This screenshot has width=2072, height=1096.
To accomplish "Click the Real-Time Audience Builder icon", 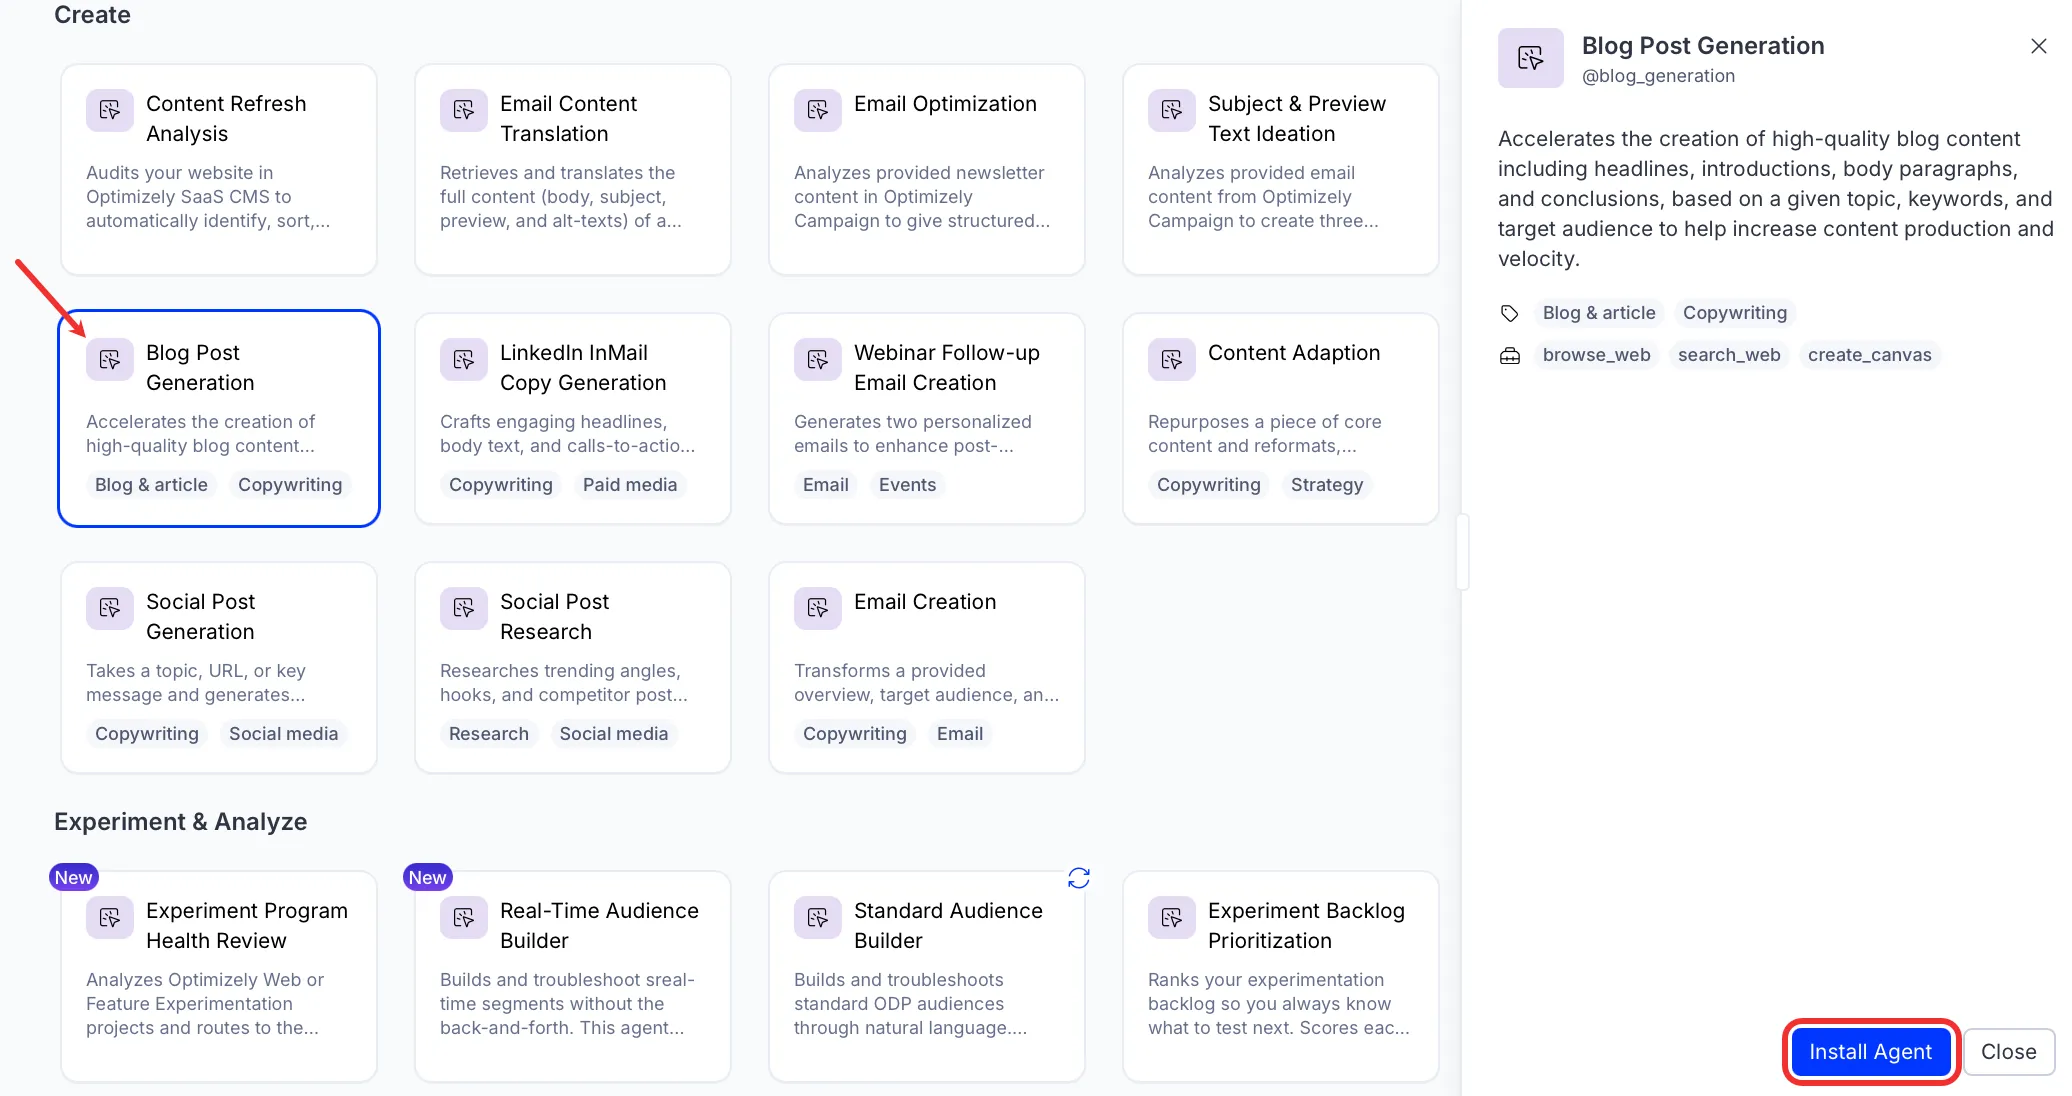I will pos(464,917).
